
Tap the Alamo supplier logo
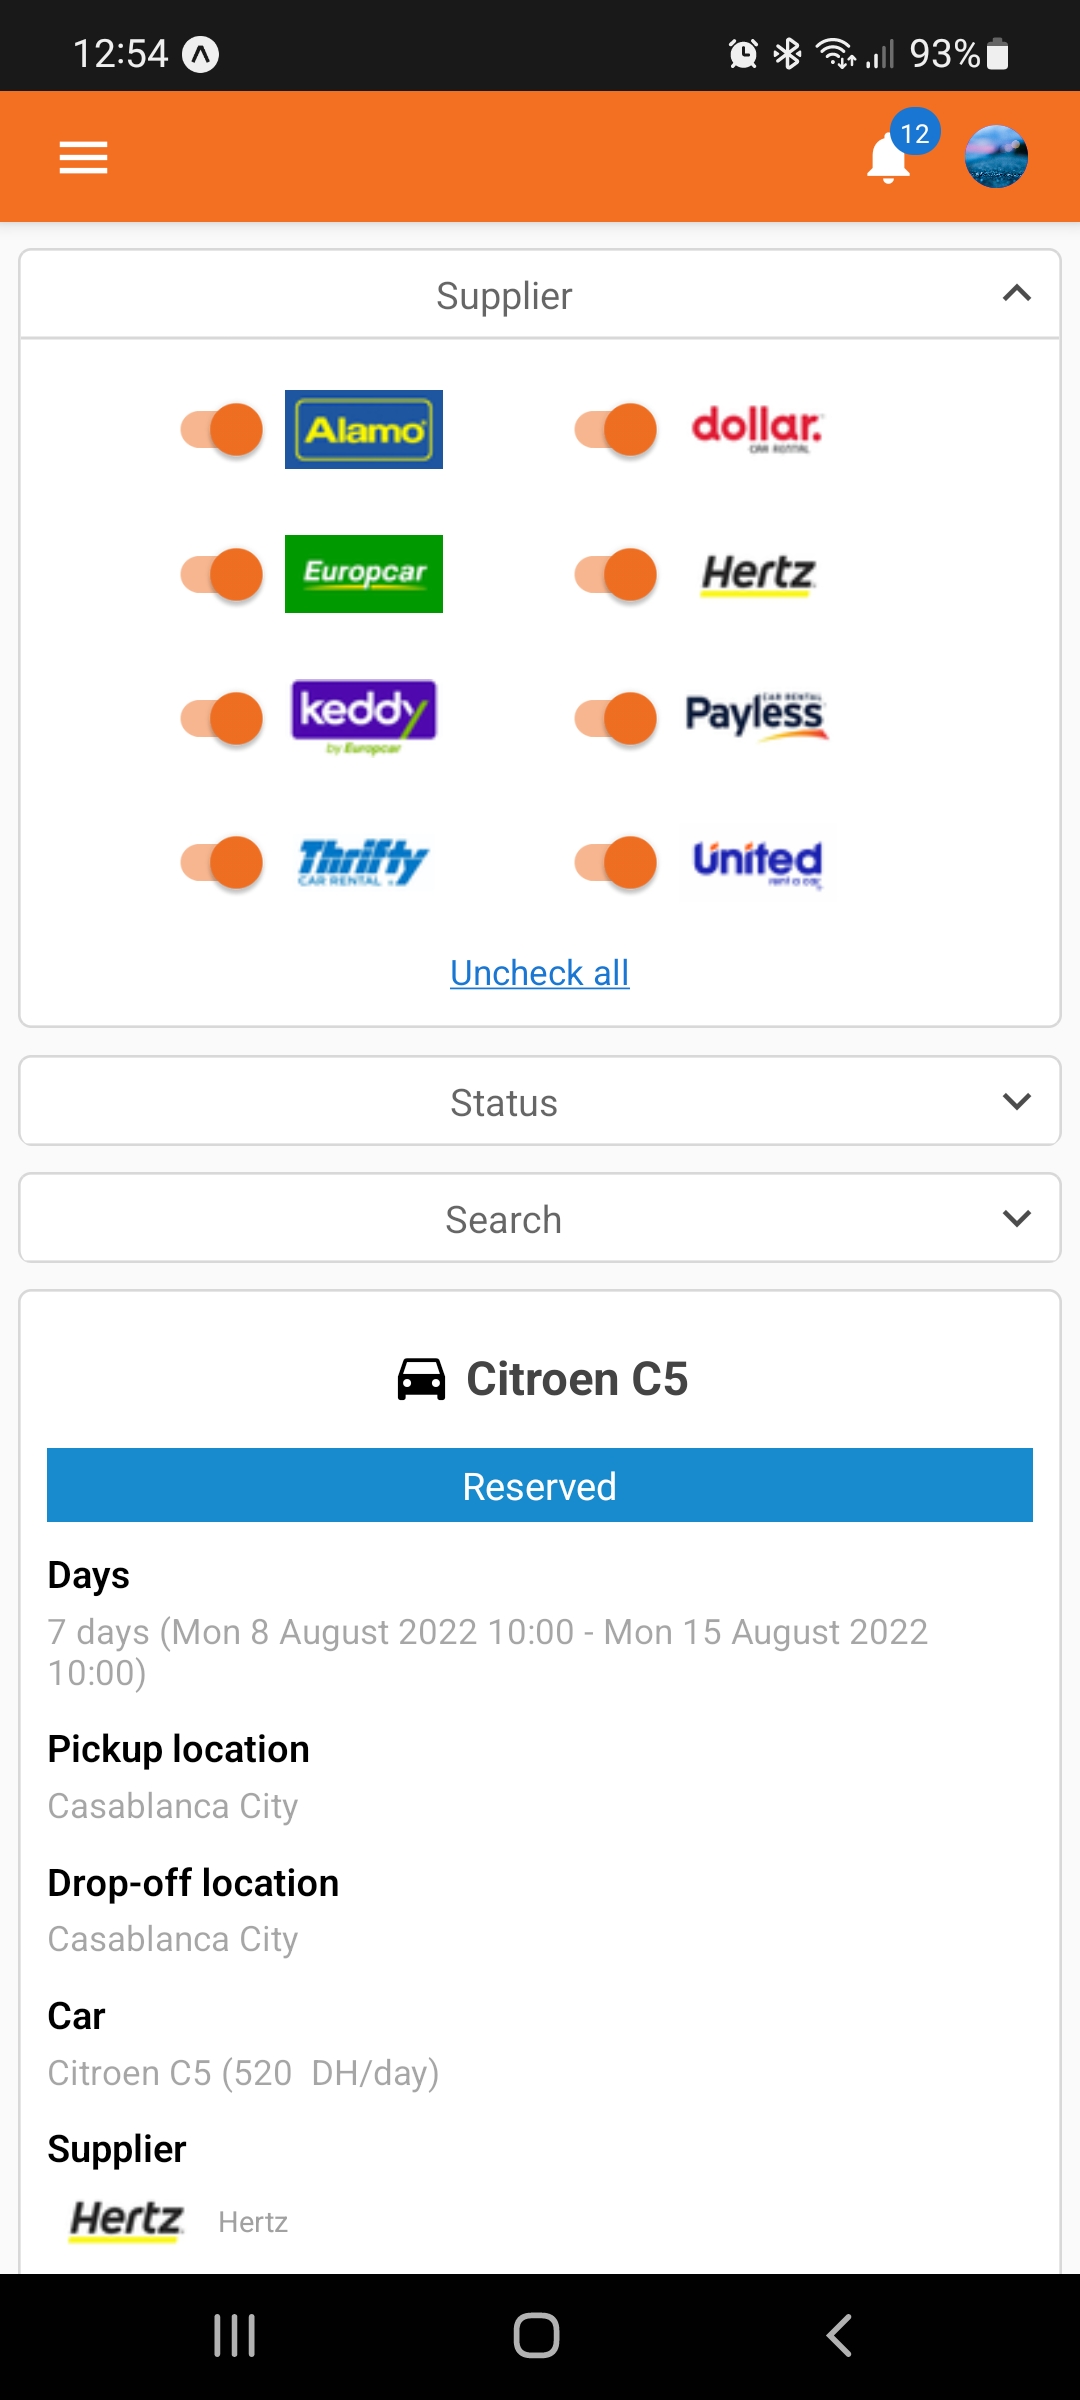pyautogui.click(x=364, y=430)
